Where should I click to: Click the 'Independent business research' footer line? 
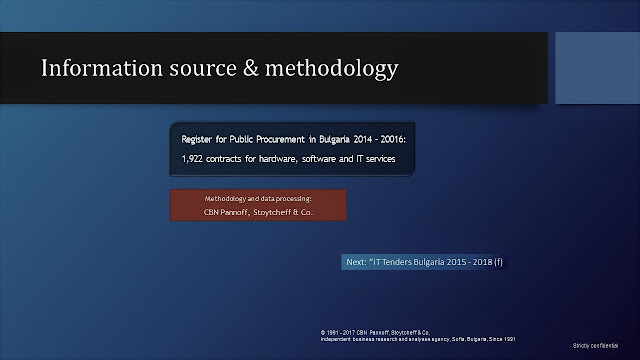pyautogui.click(x=418, y=339)
